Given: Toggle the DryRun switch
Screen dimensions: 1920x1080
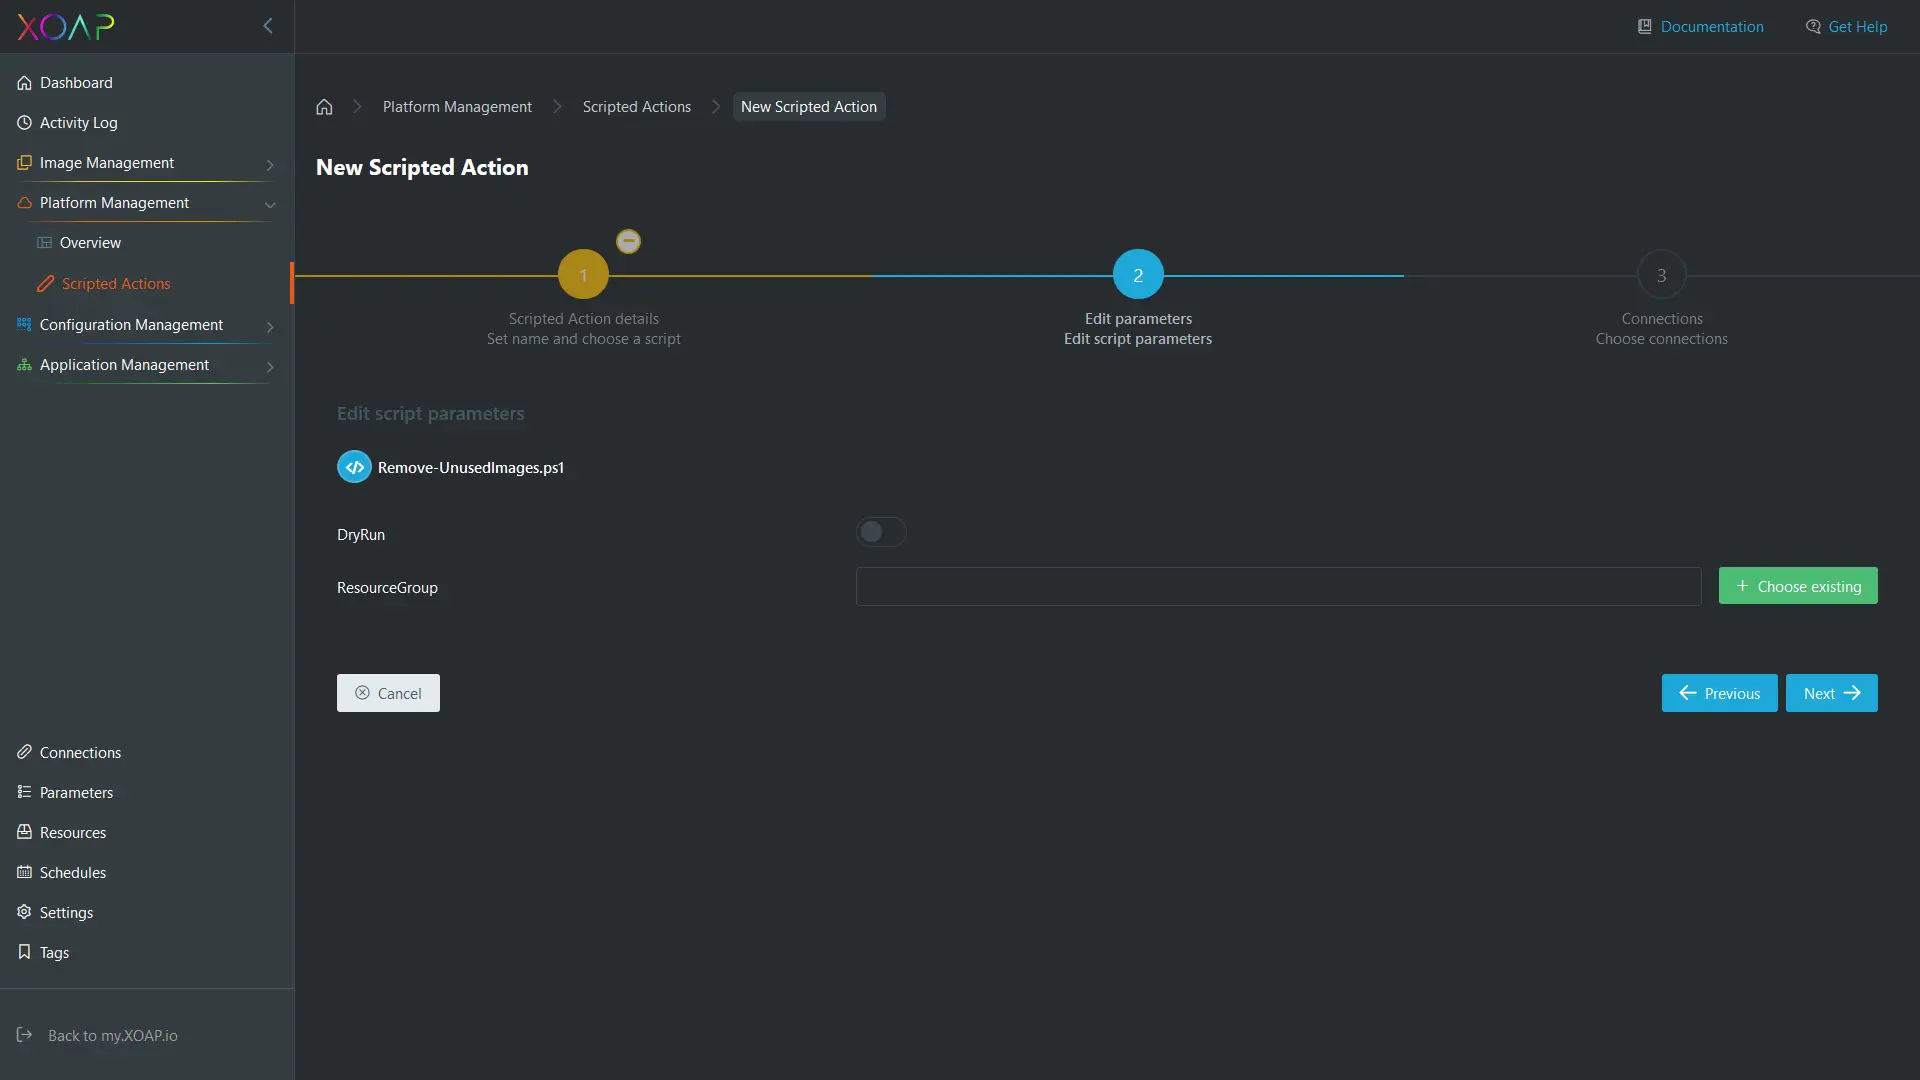Looking at the screenshot, I should [x=881, y=532].
